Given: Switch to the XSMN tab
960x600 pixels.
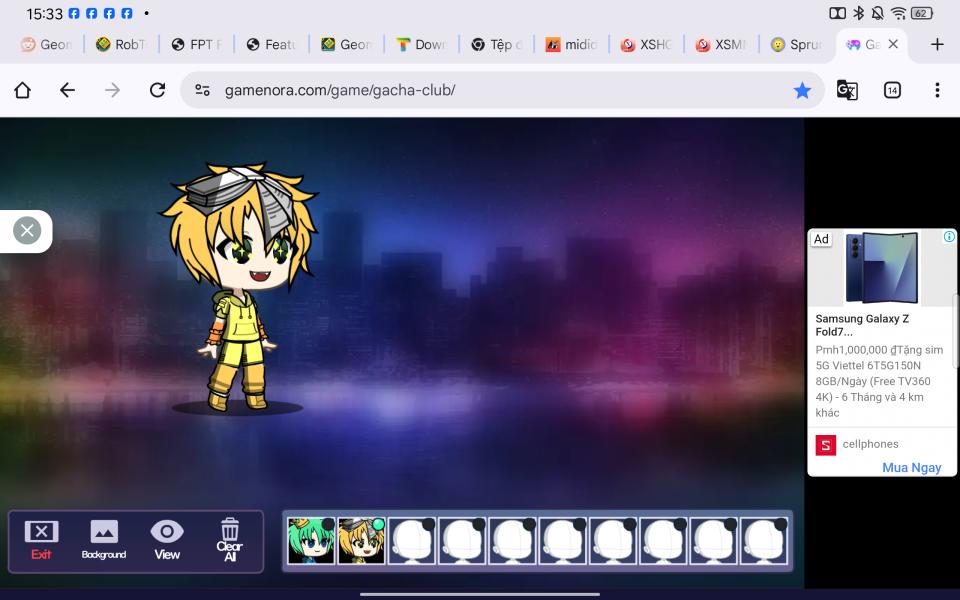Looking at the screenshot, I should click(x=721, y=45).
